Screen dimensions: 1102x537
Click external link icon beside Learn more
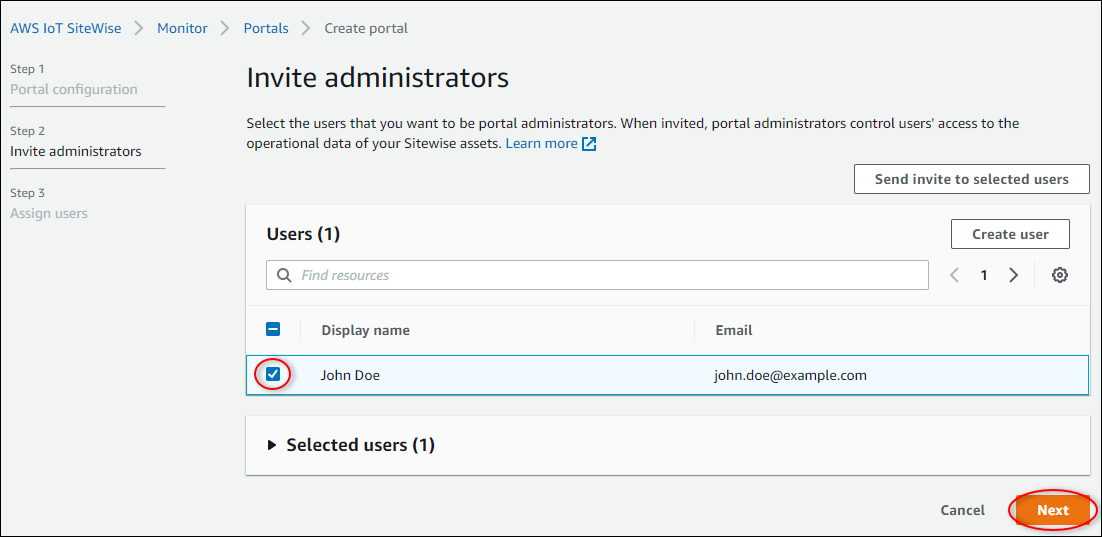(x=590, y=144)
